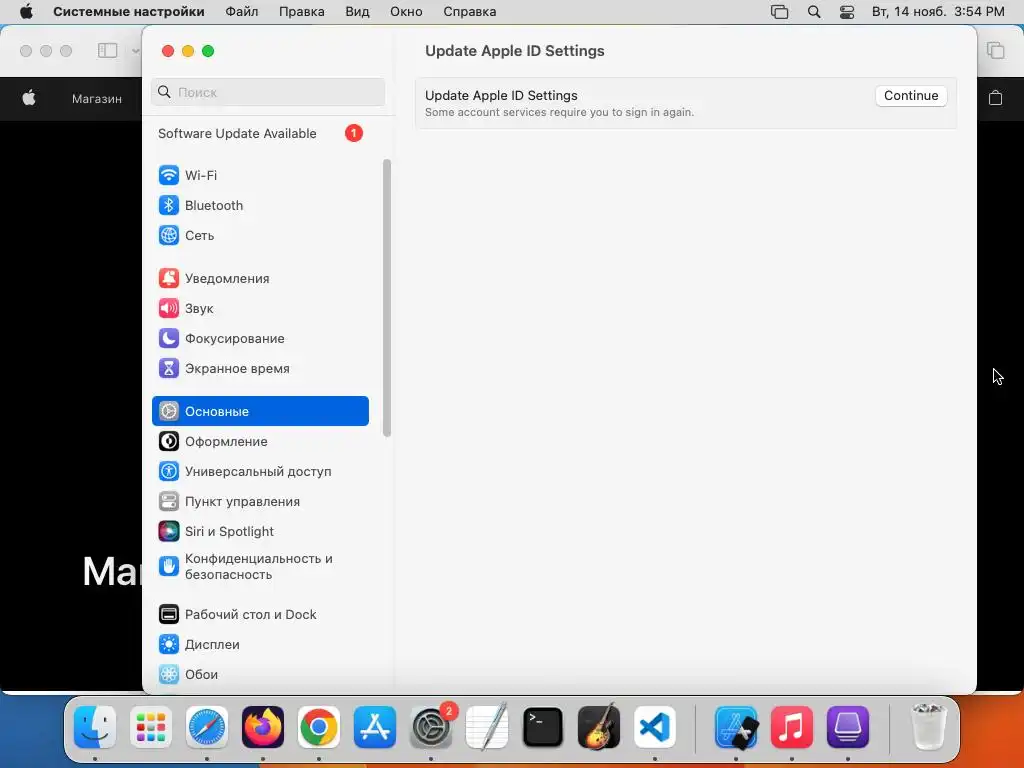Open the Окно menu
Viewport: 1024px width, 768px height.
[406, 12]
